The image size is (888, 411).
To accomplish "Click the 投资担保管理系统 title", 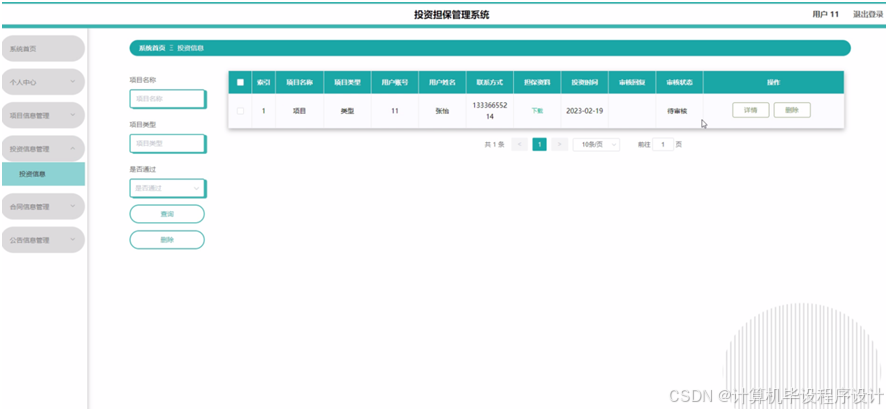I will (x=451, y=15).
